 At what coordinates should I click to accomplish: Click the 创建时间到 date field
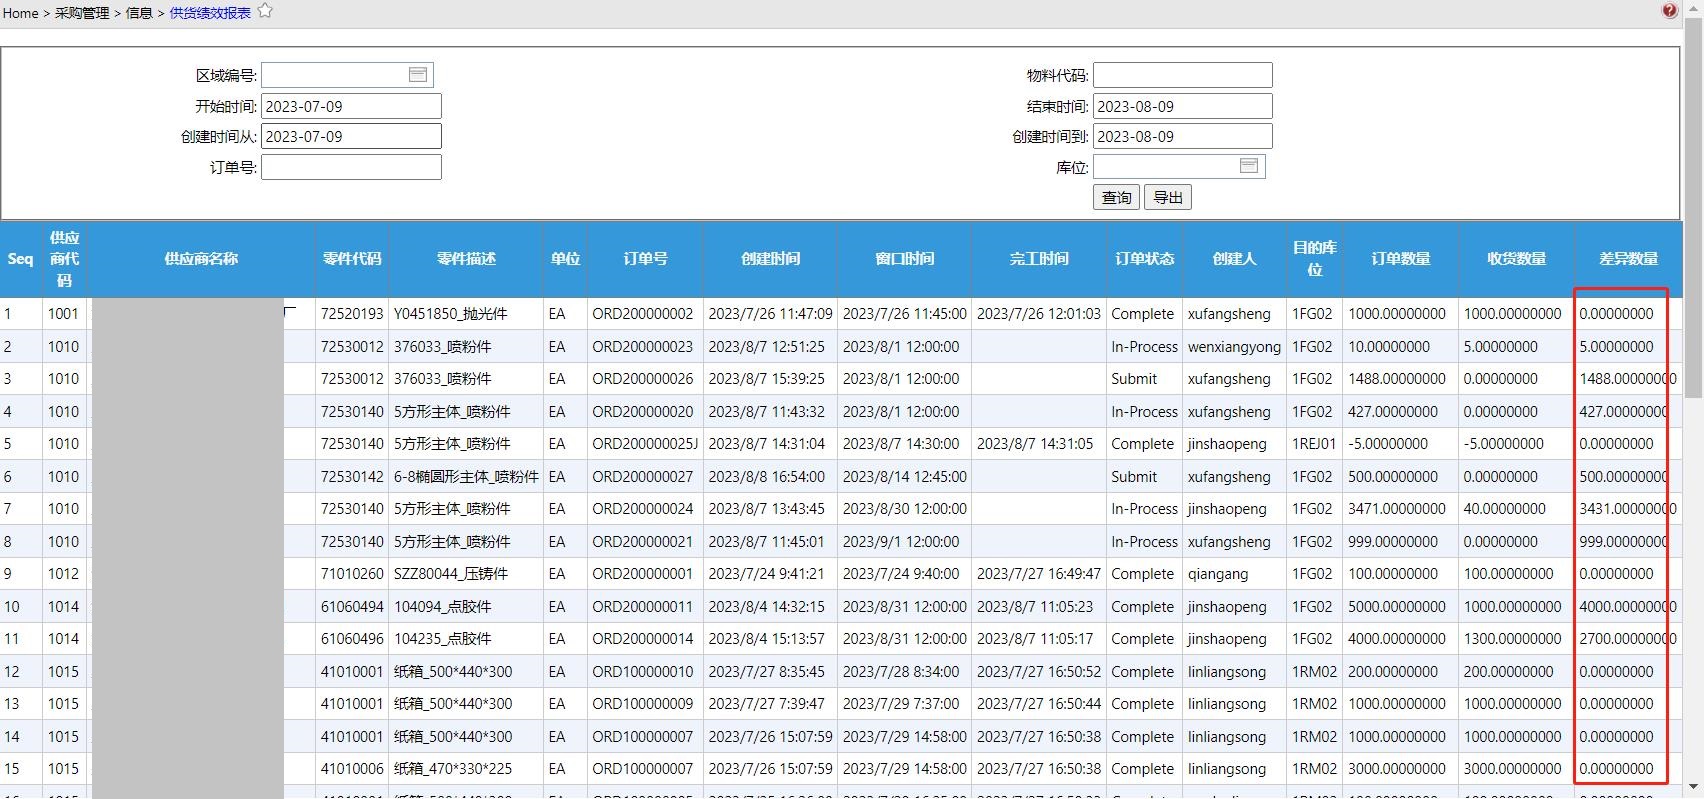(x=1182, y=136)
